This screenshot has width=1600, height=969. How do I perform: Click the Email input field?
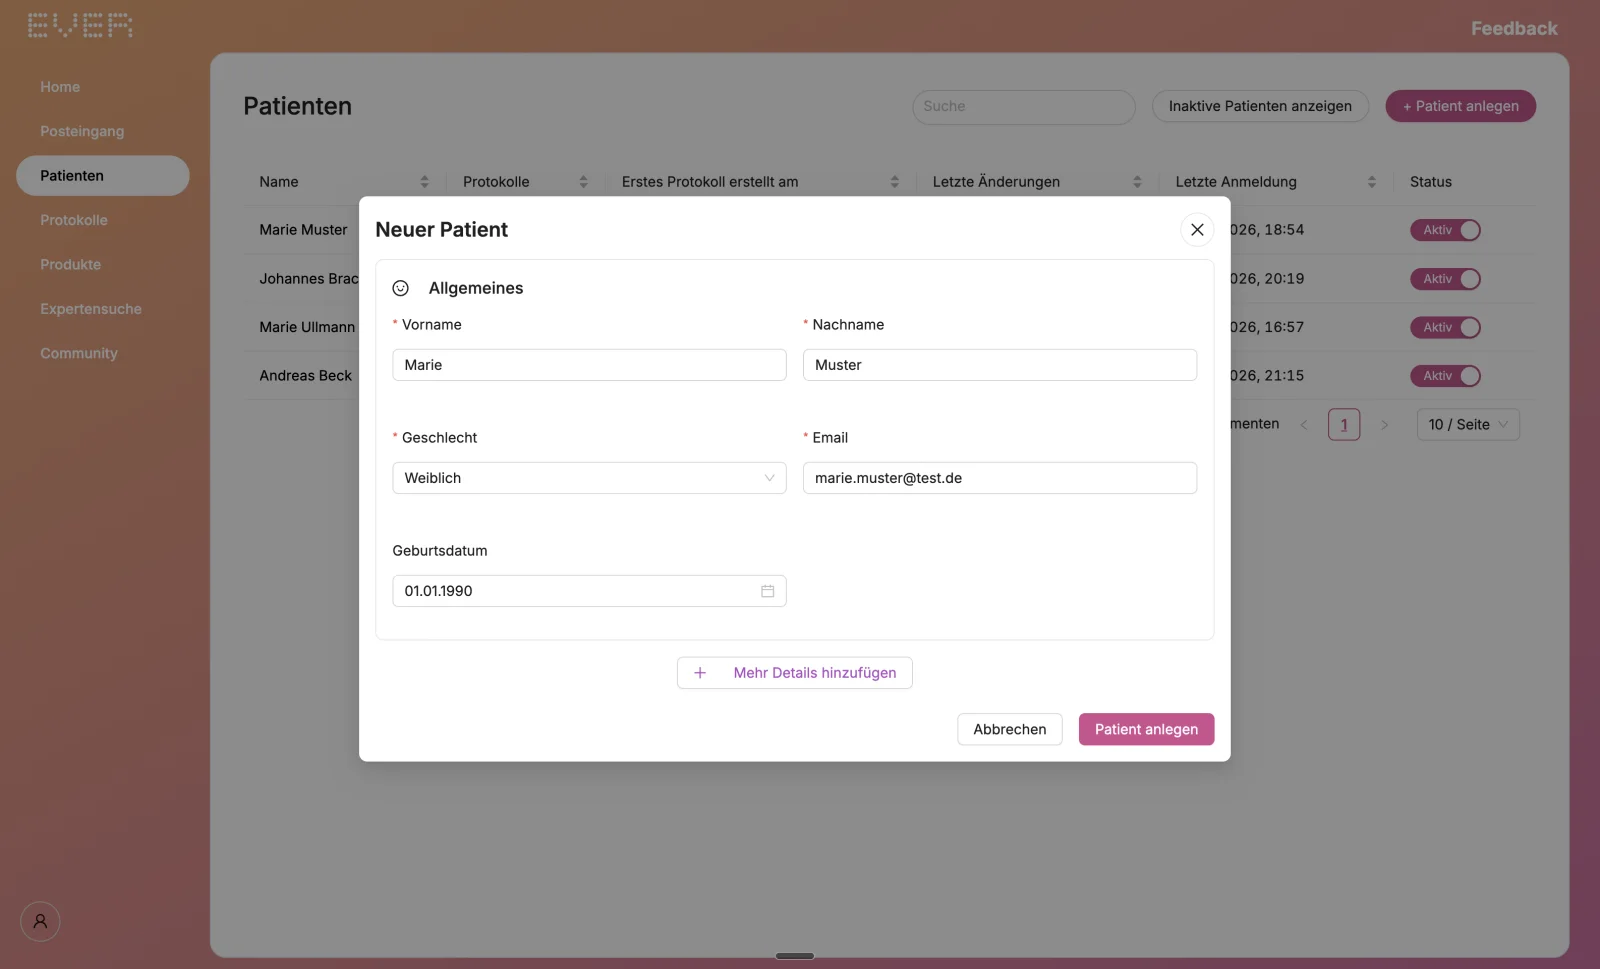coord(1000,478)
